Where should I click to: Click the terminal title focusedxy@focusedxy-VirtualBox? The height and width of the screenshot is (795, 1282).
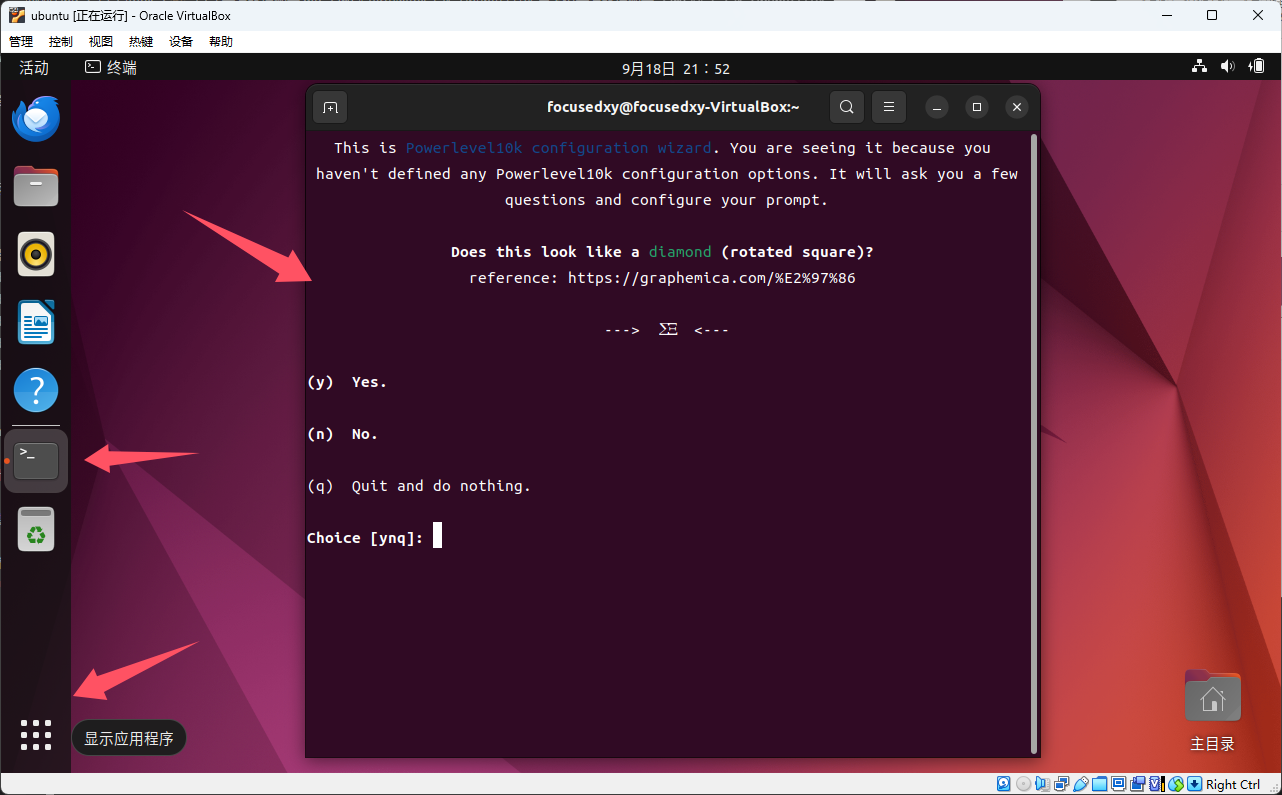click(673, 107)
